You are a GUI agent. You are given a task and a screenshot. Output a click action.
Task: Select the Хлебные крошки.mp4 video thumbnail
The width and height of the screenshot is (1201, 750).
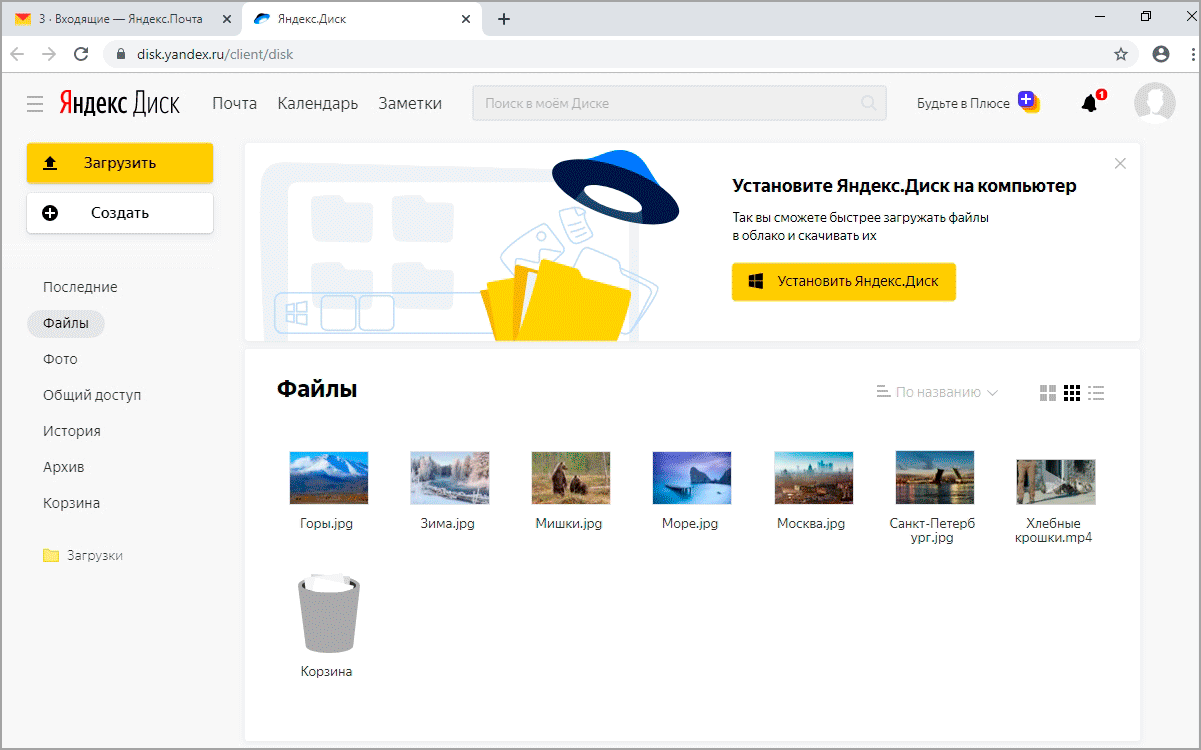1055,481
